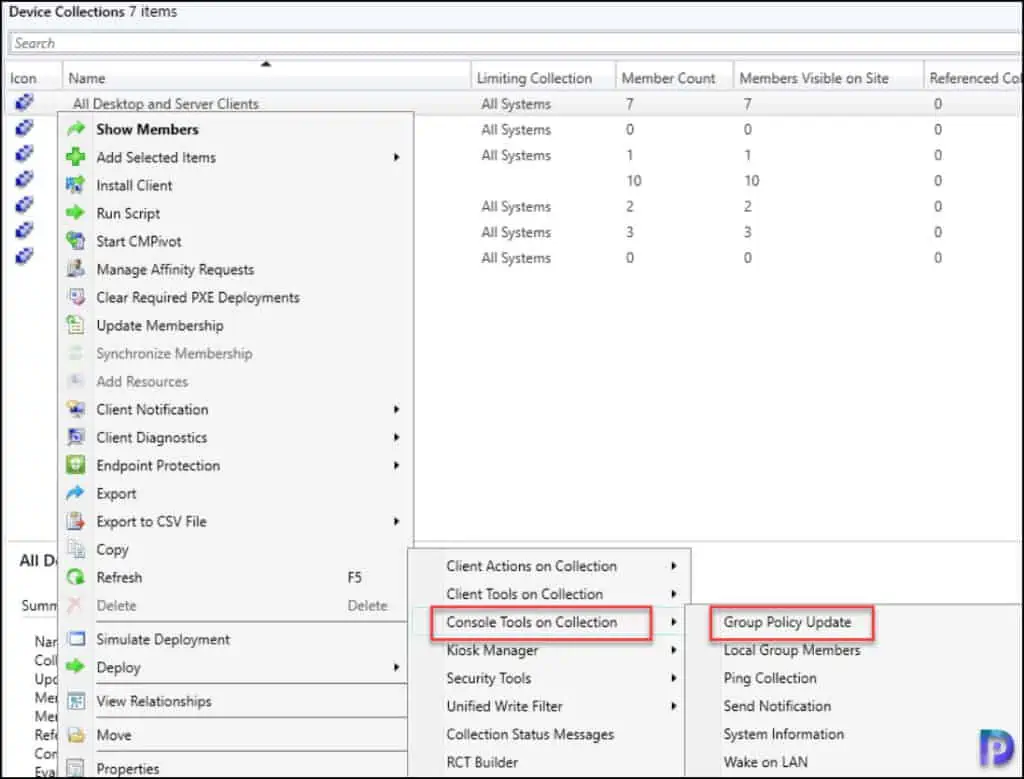Click the Show Members green arrow icon
The image size is (1024, 779).
[76, 129]
